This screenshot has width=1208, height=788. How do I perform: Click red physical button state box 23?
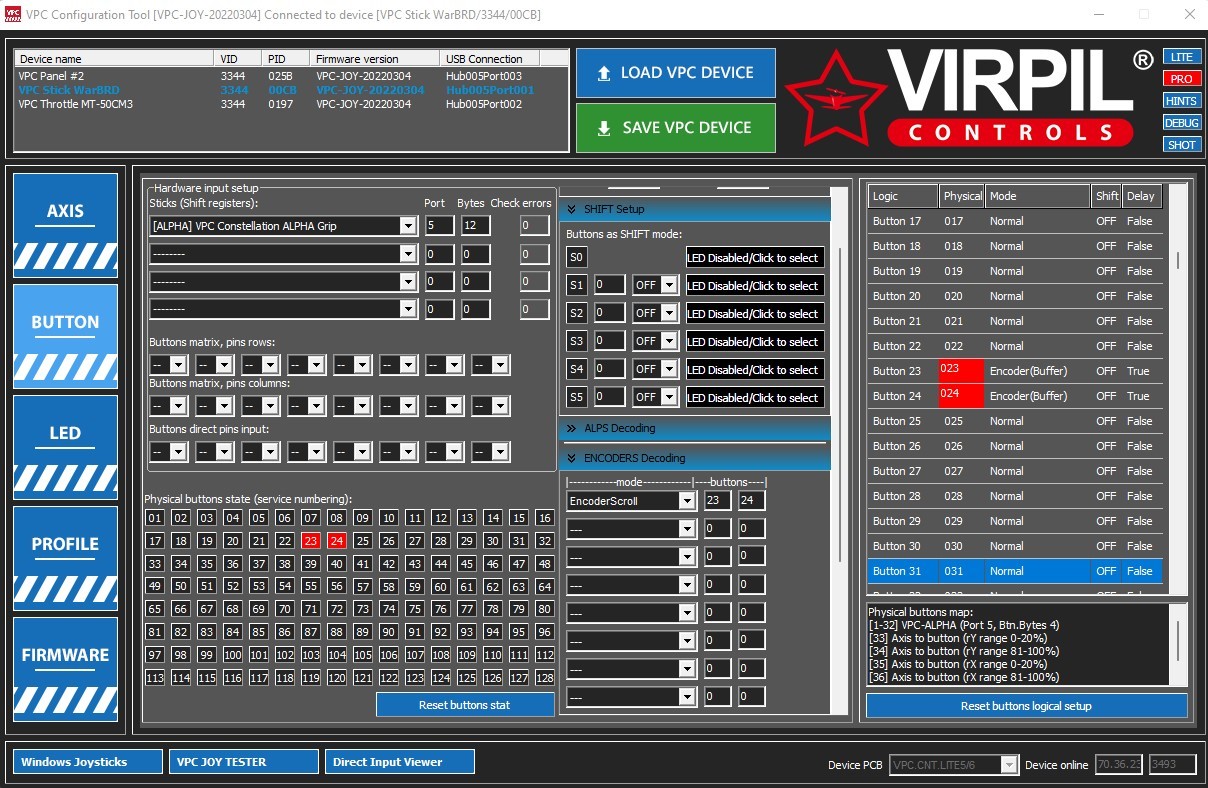(311, 541)
